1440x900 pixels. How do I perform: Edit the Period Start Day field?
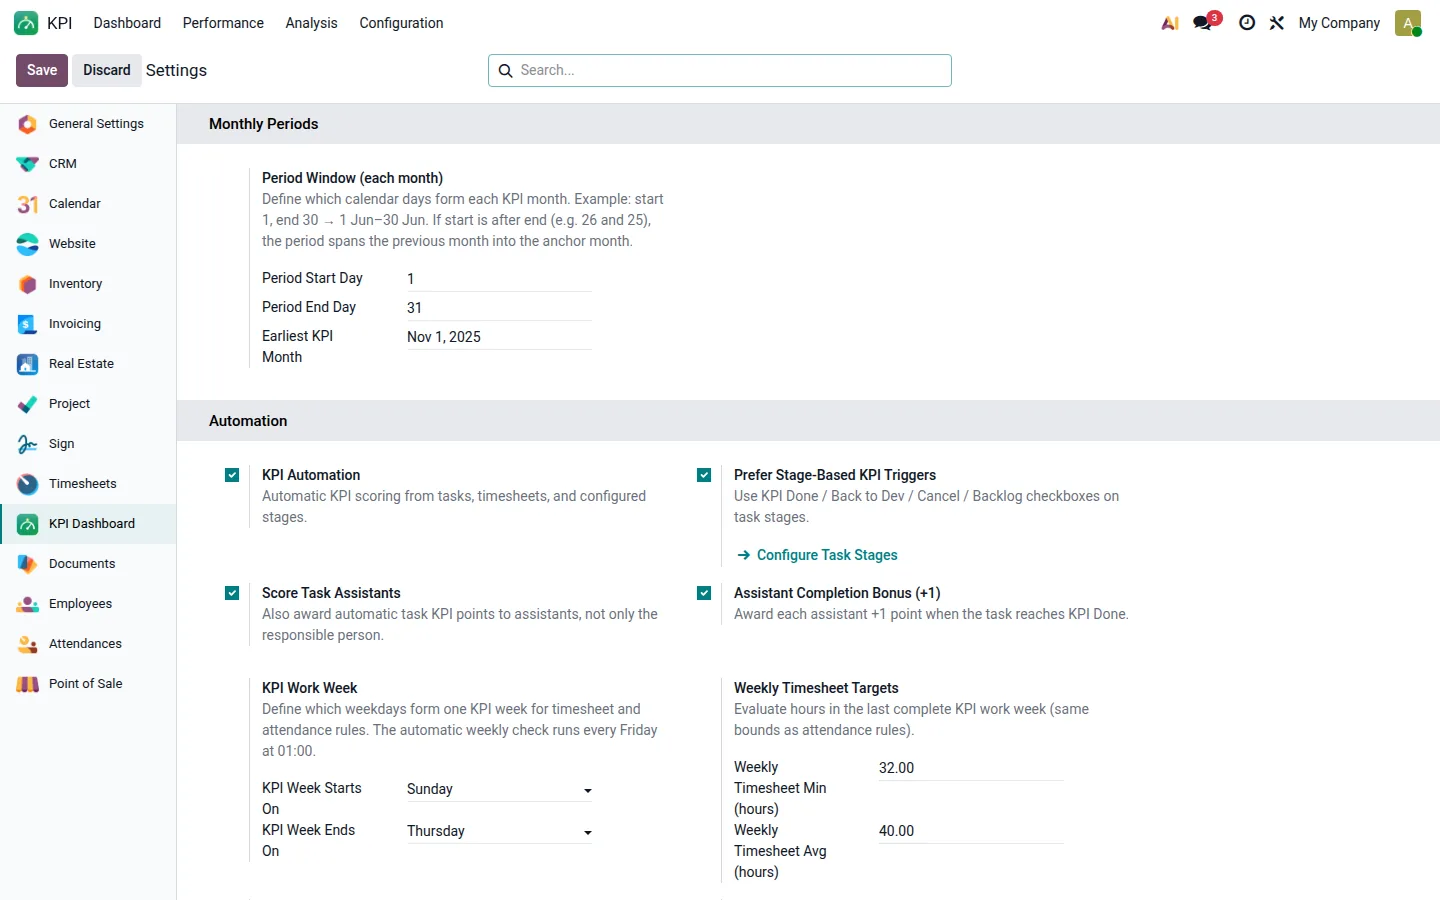pyautogui.click(x=499, y=279)
